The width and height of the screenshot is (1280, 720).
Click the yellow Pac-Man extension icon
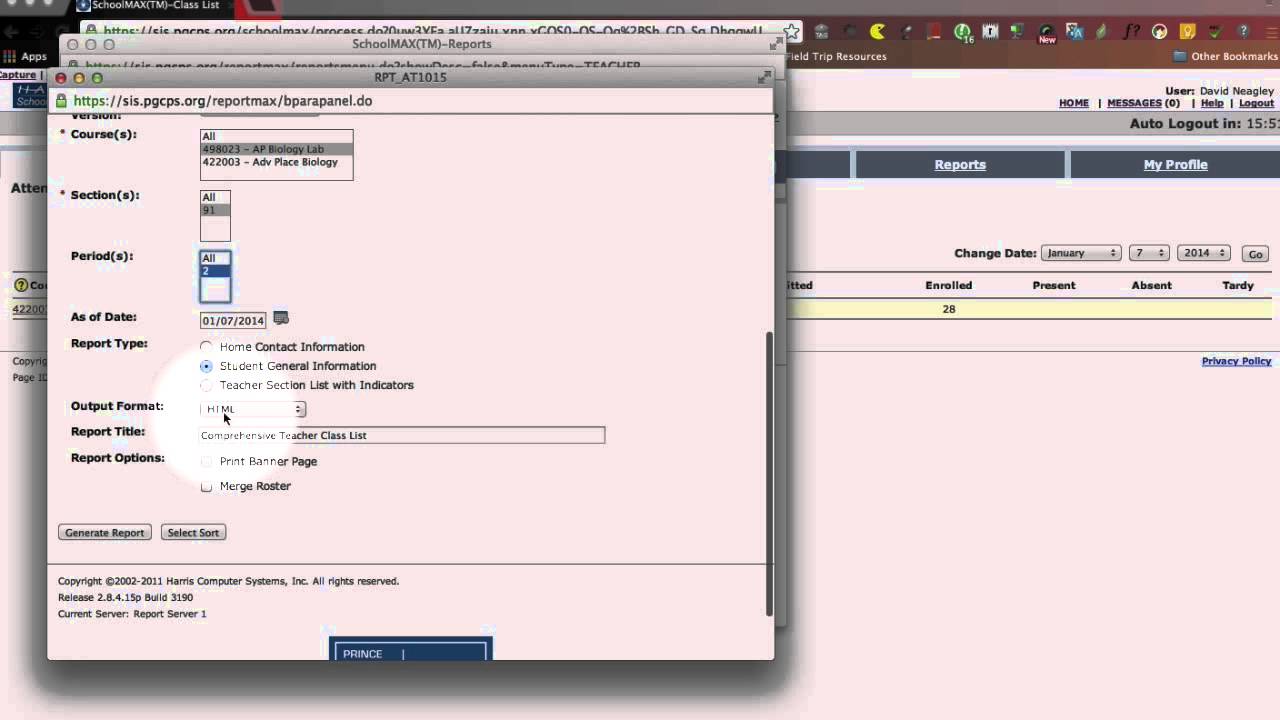[877, 31]
